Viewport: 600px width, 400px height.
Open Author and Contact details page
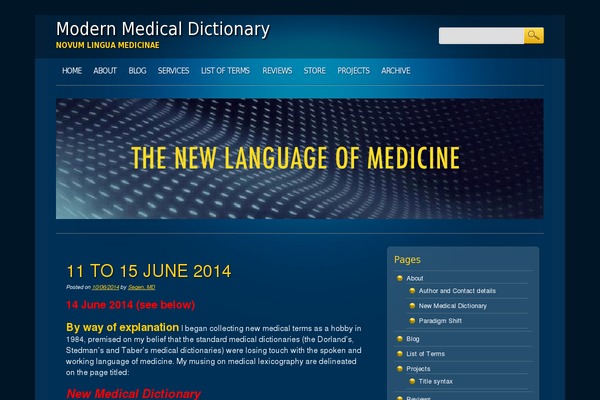click(x=457, y=291)
